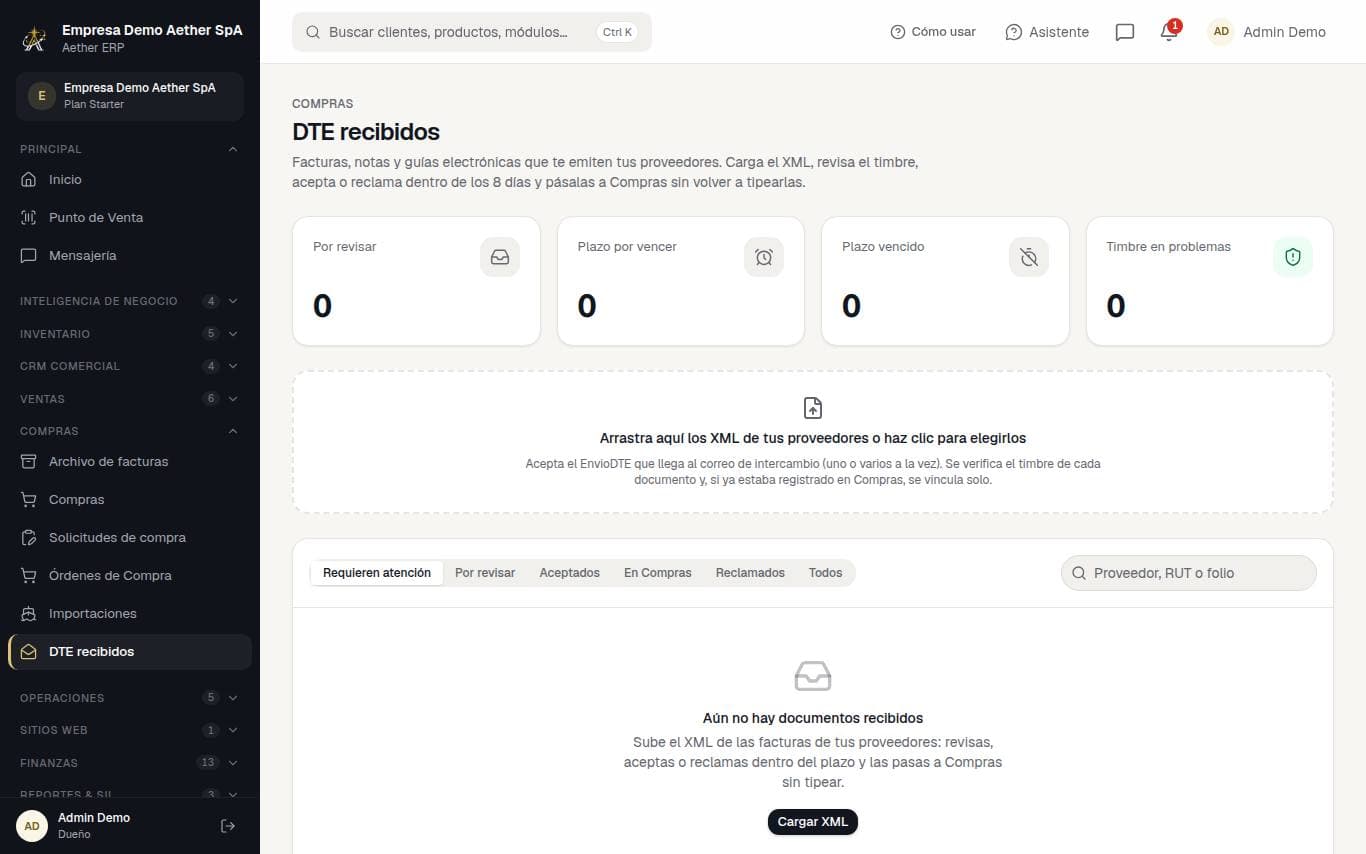Switch to the Todos tab

click(x=826, y=573)
